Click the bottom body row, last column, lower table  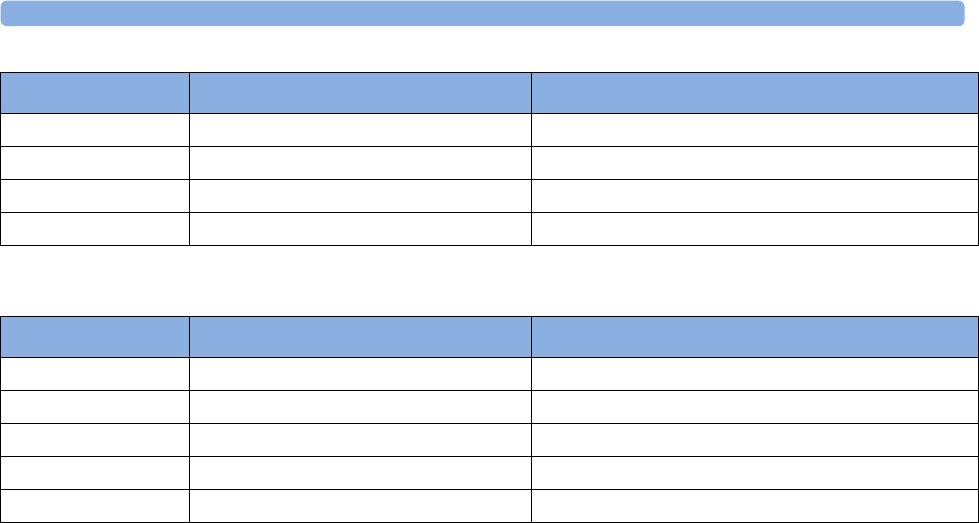[x=755, y=506]
